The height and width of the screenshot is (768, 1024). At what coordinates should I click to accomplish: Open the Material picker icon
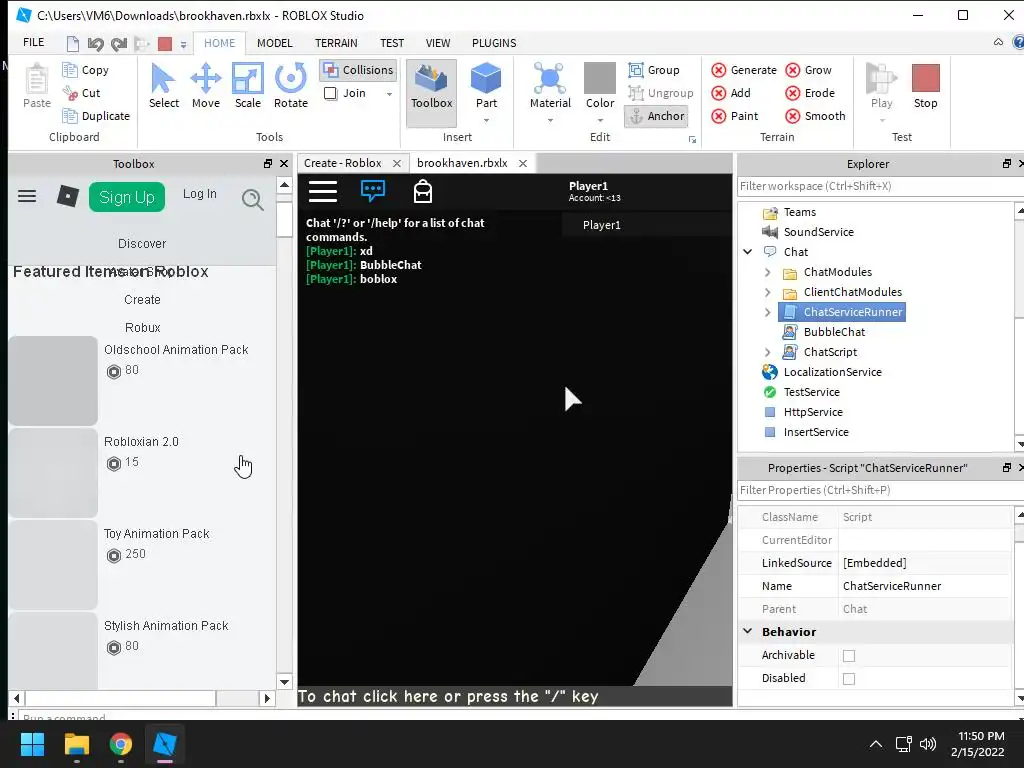click(x=550, y=78)
